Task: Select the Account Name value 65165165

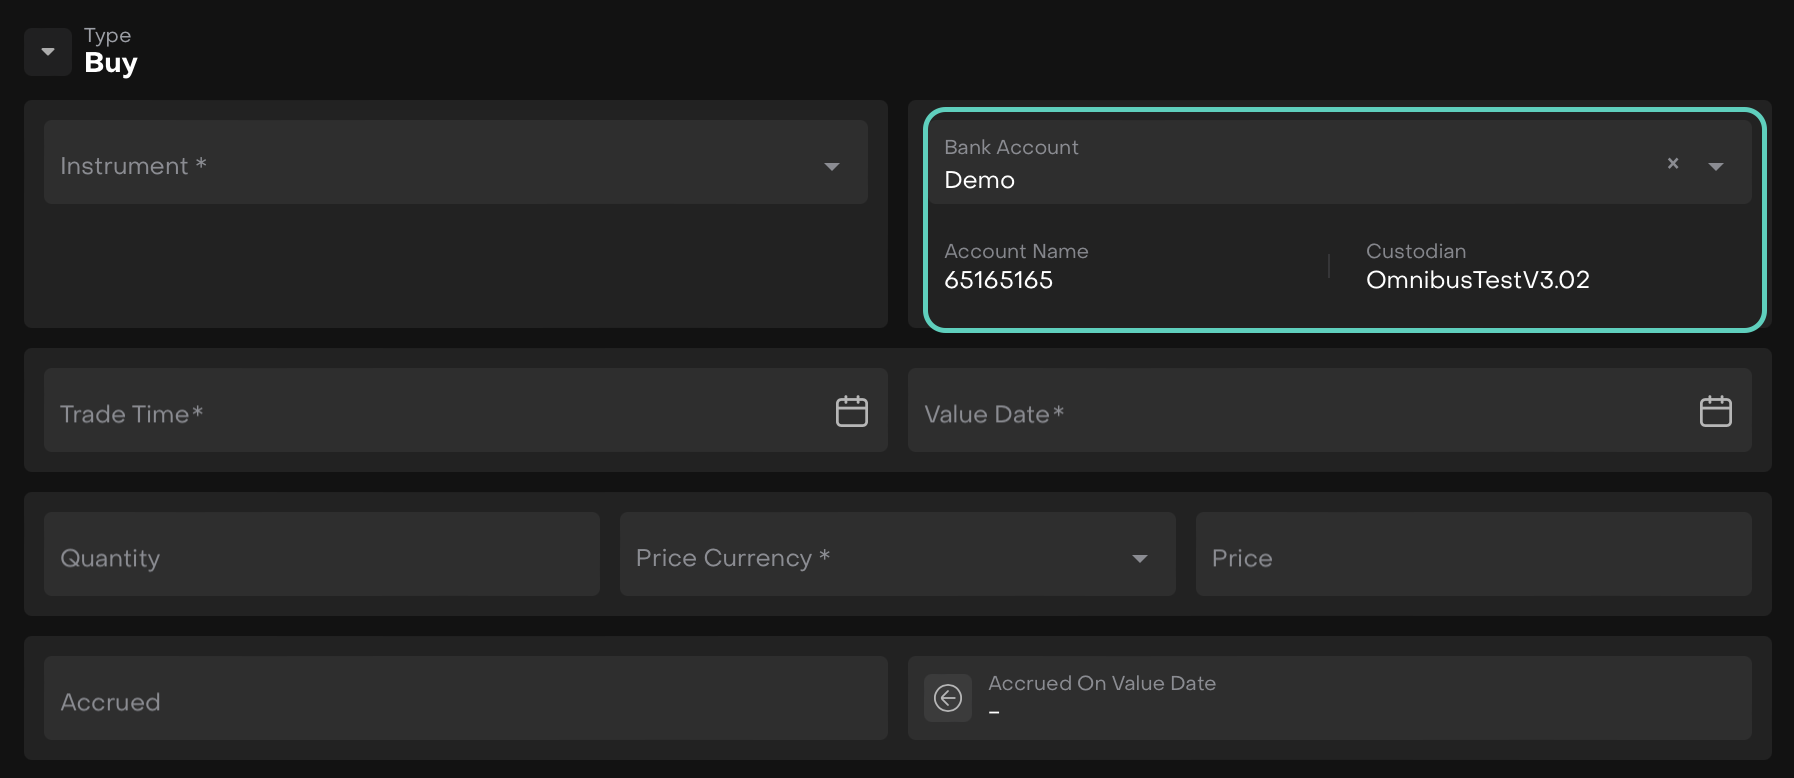Action: (x=998, y=280)
